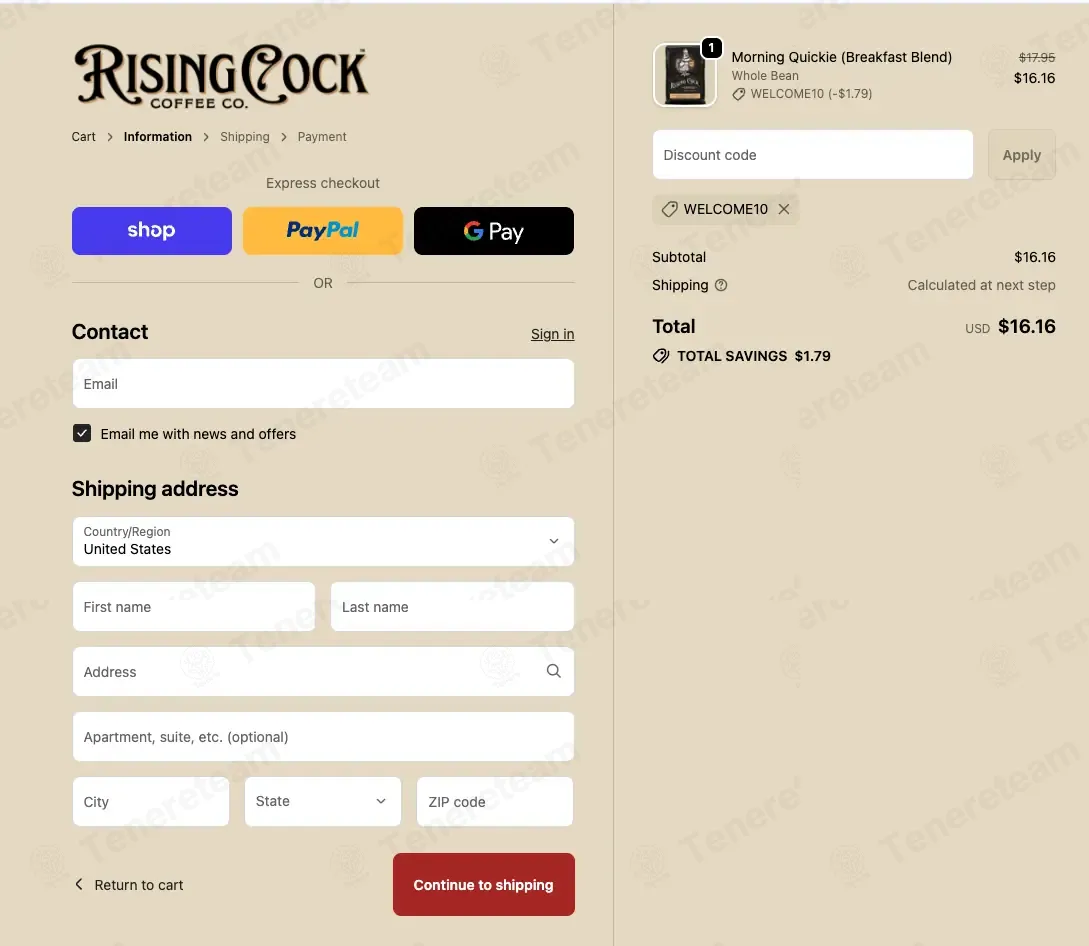
Task: Focus the Discount code field
Action: [813, 154]
